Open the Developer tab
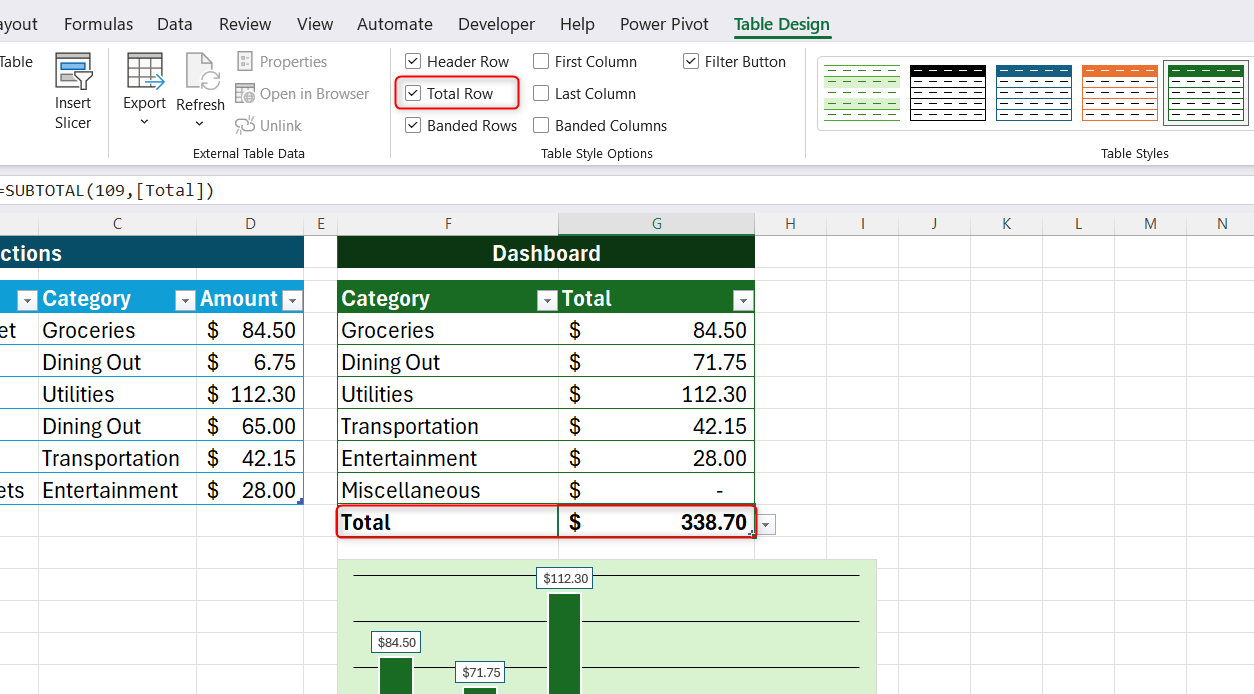Image resolution: width=1254 pixels, height=694 pixels. pyautogui.click(x=496, y=24)
